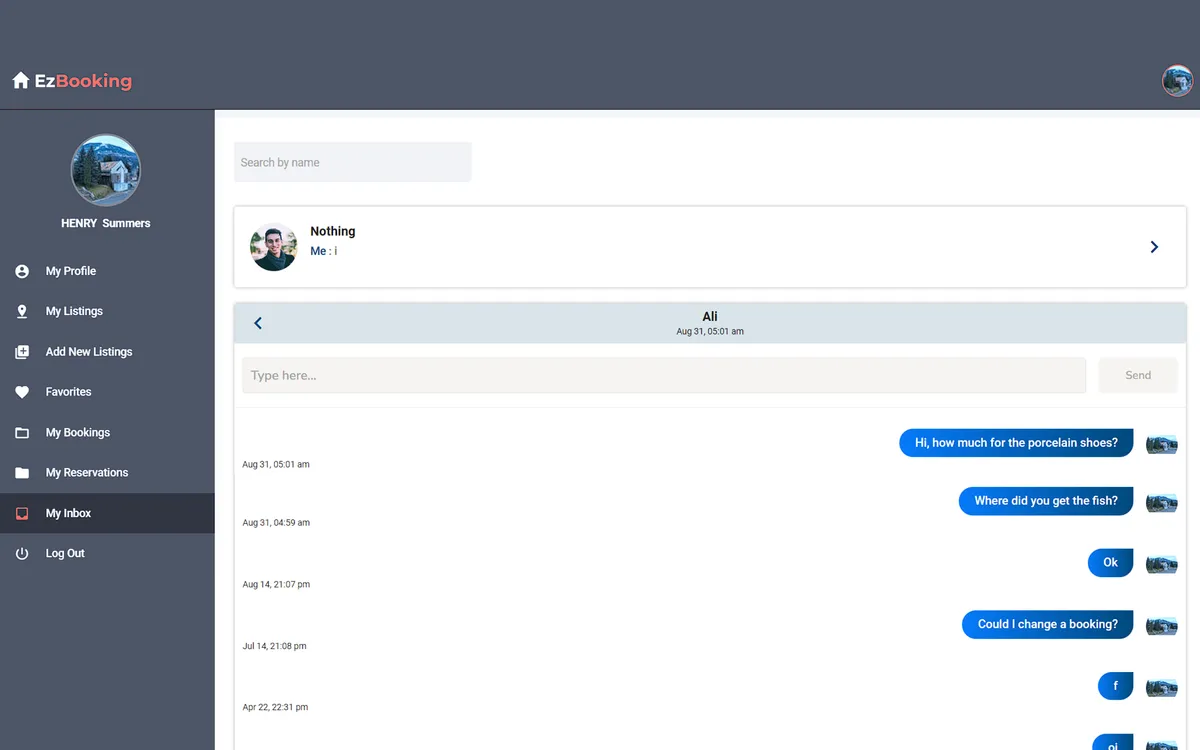Click the My Reservations folder icon
Viewport: 1200px width, 750px height.
22,473
